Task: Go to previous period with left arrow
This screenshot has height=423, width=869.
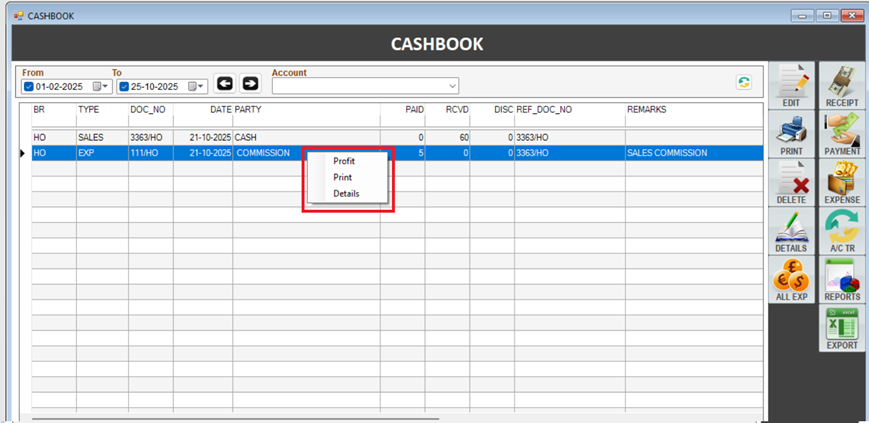Action: coord(224,83)
